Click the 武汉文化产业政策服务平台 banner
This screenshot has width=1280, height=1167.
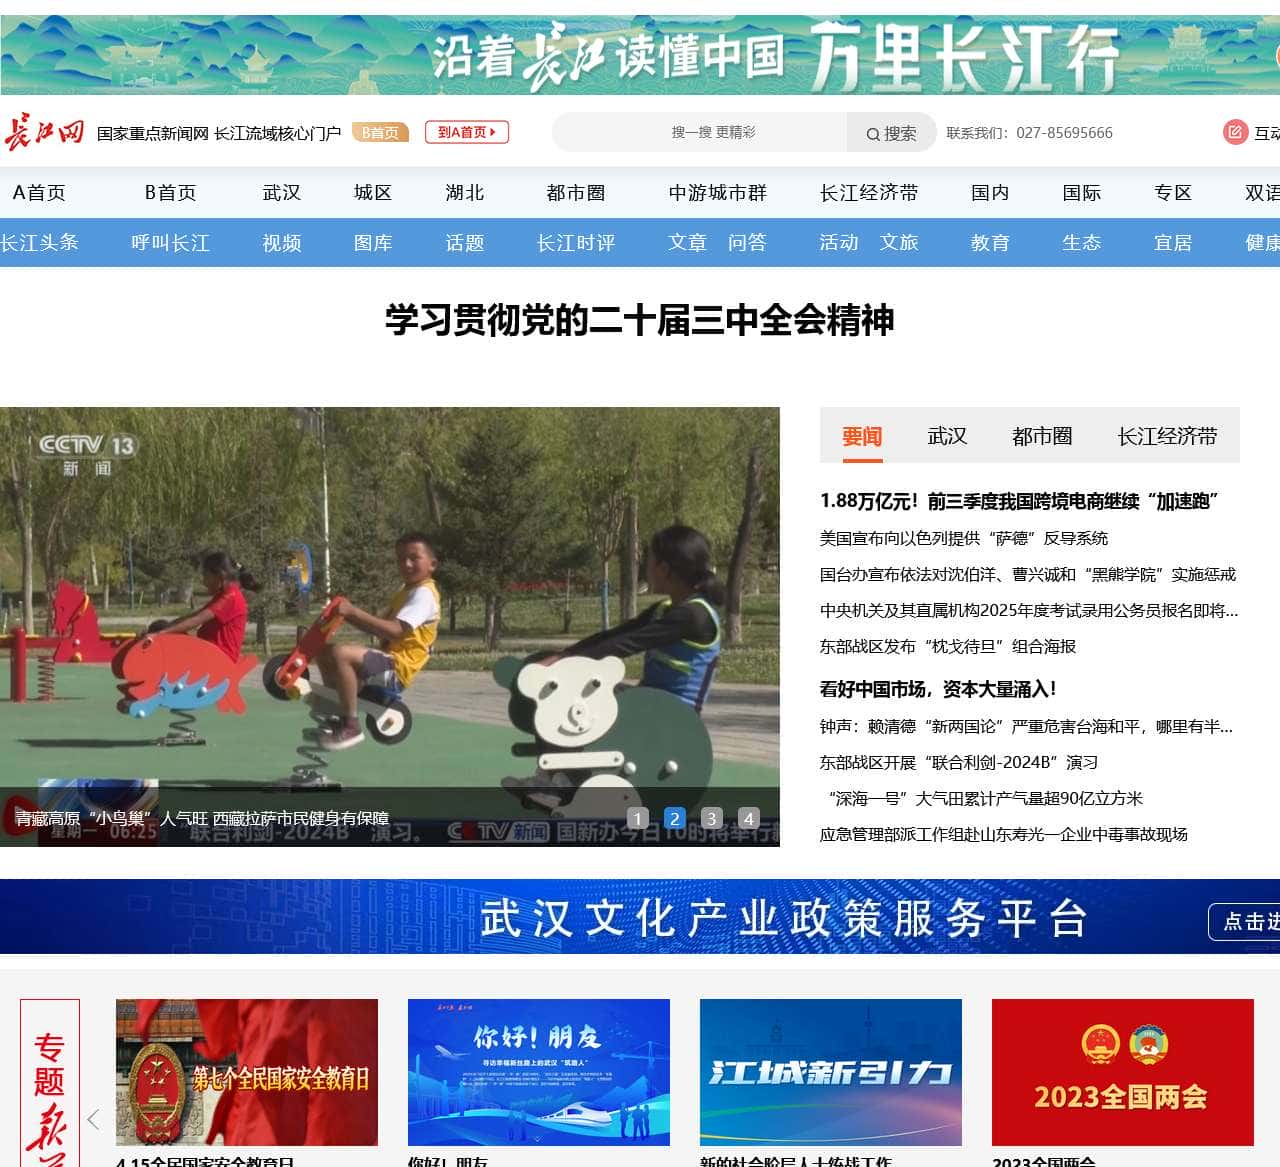[640, 917]
